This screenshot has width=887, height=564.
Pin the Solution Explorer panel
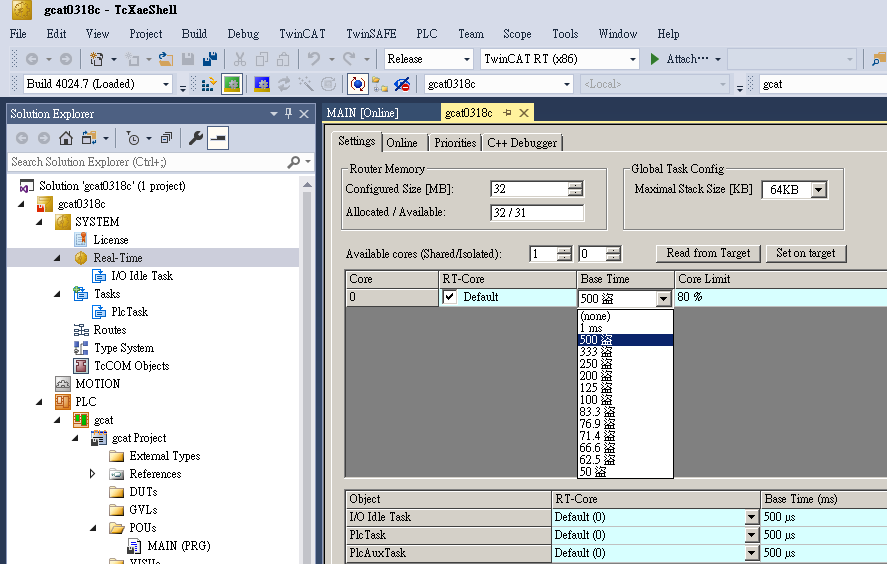coord(289,114)
